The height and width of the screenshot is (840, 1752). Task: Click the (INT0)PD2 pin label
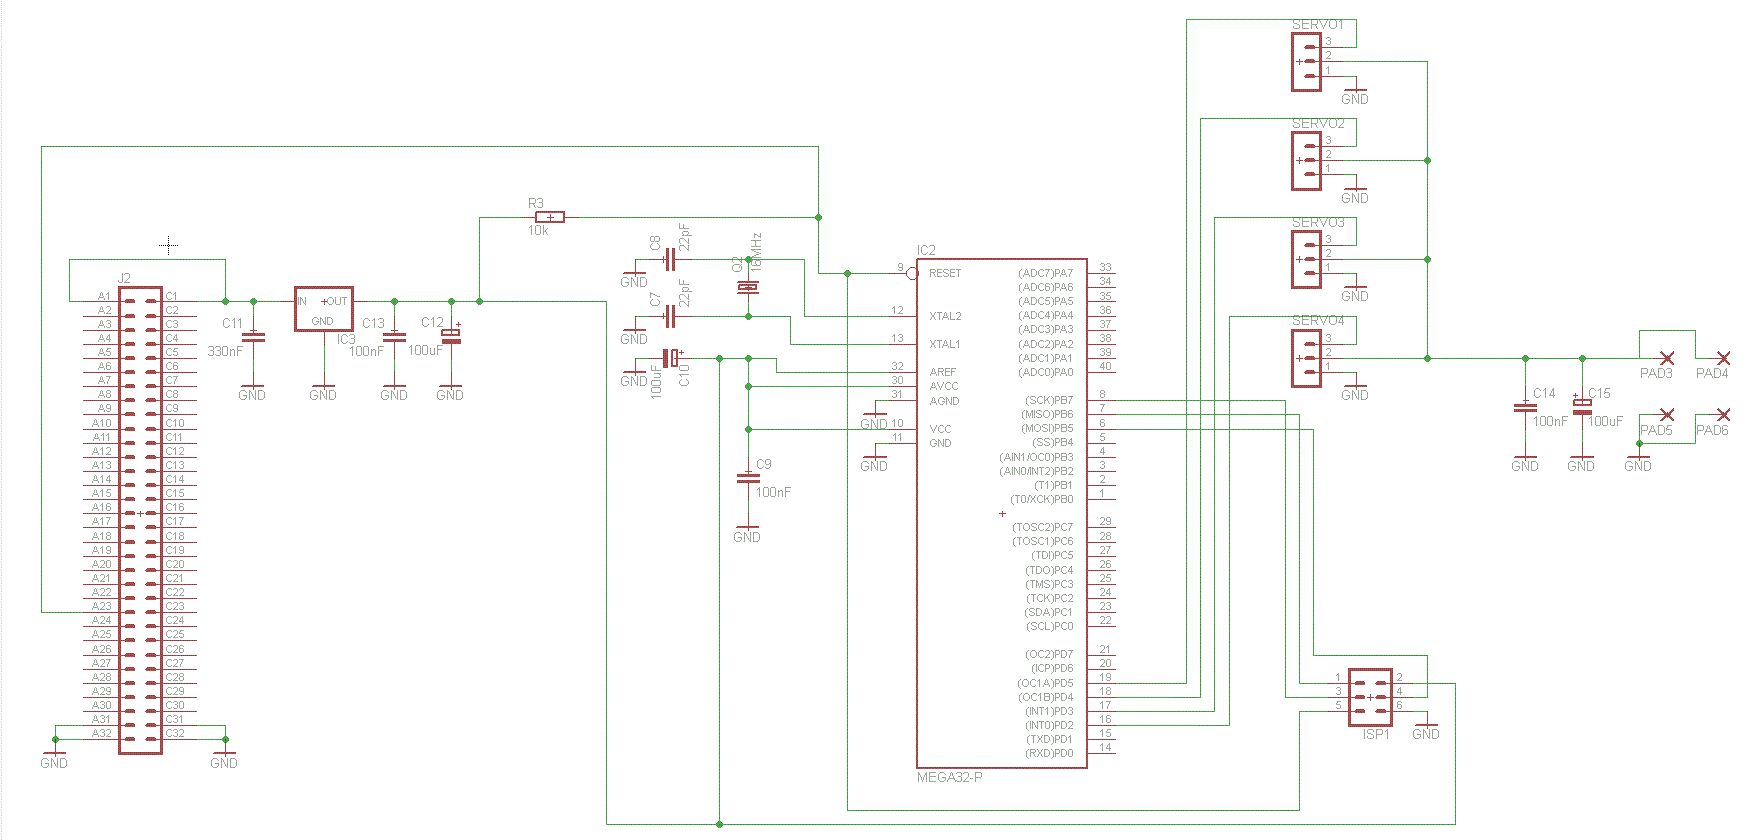point(1049,726)
